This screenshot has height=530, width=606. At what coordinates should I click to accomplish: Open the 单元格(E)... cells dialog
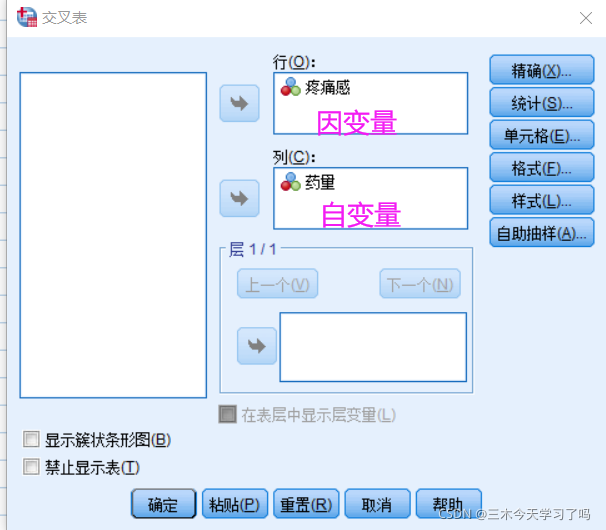[541, 135]
